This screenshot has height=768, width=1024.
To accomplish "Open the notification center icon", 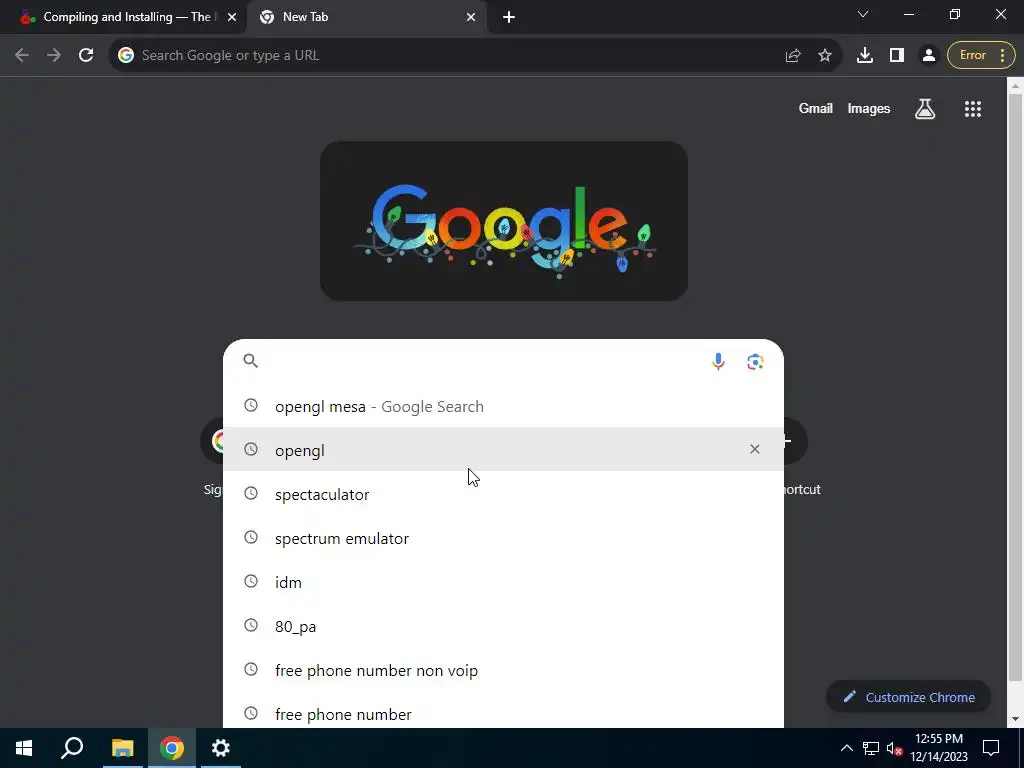I will pyautogui.click(x=991, y=748).
